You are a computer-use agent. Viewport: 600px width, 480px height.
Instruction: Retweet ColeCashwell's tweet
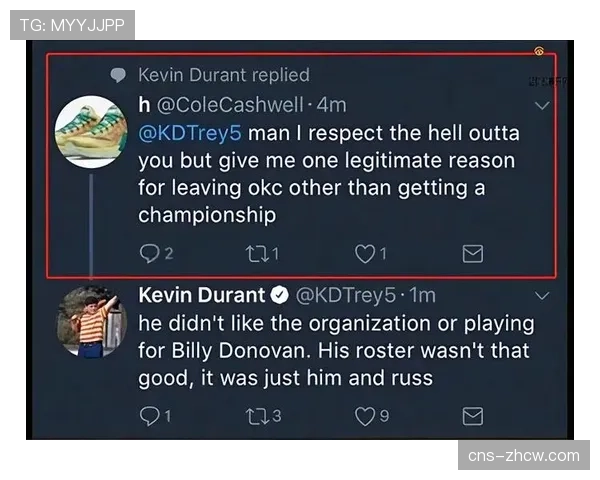(254, 254)
